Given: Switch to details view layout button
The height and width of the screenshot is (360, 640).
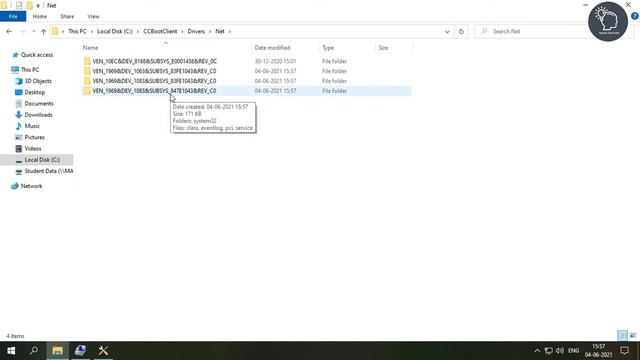Looking at the screenshot, I should click(x=622, y=336).
